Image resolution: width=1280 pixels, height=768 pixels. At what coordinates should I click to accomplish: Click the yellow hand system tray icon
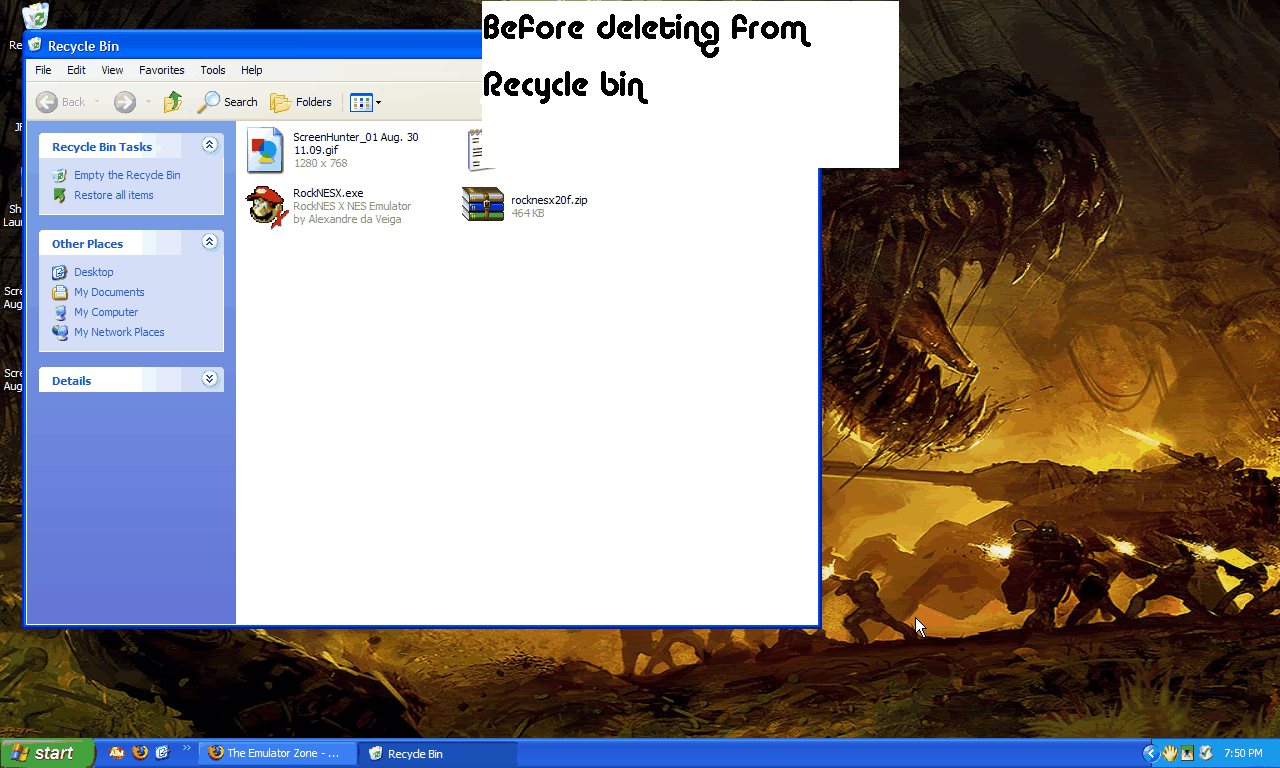tap(1169, 753)
